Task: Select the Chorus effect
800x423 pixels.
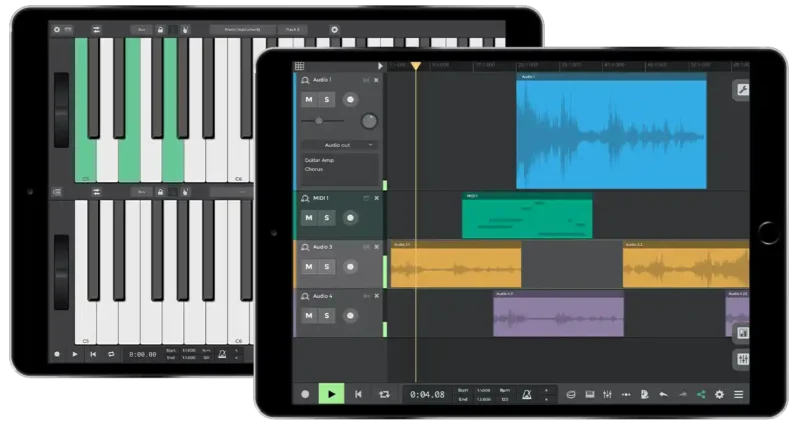Action: point(314,169)
